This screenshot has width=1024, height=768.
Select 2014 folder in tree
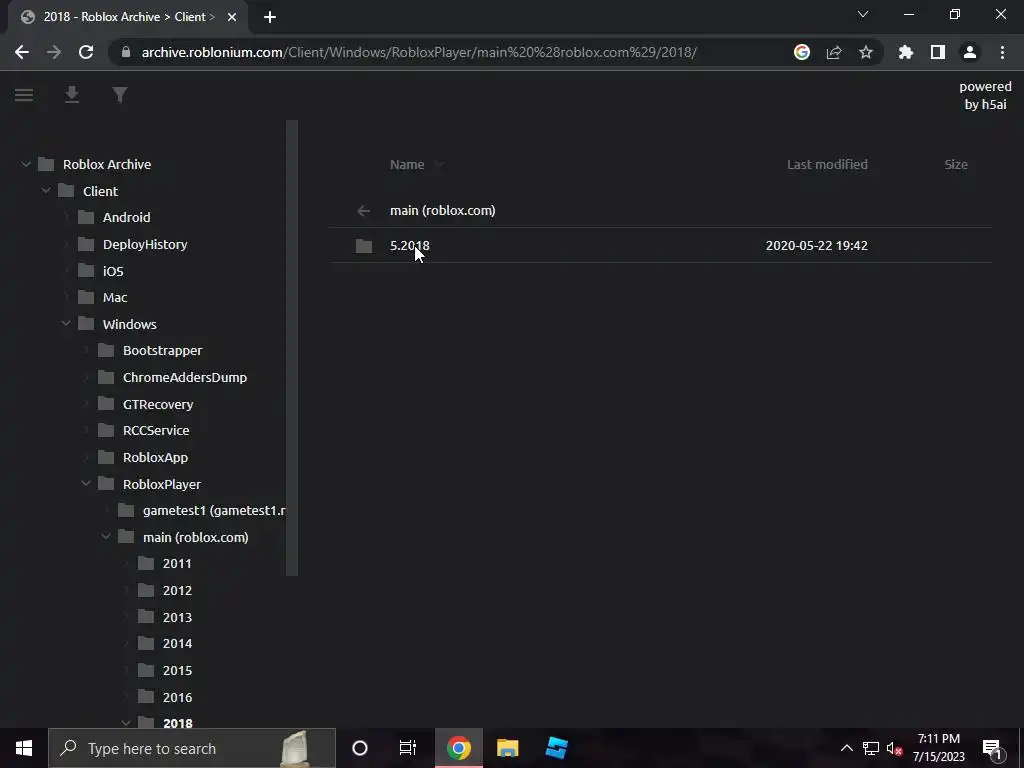coord(177,644)
